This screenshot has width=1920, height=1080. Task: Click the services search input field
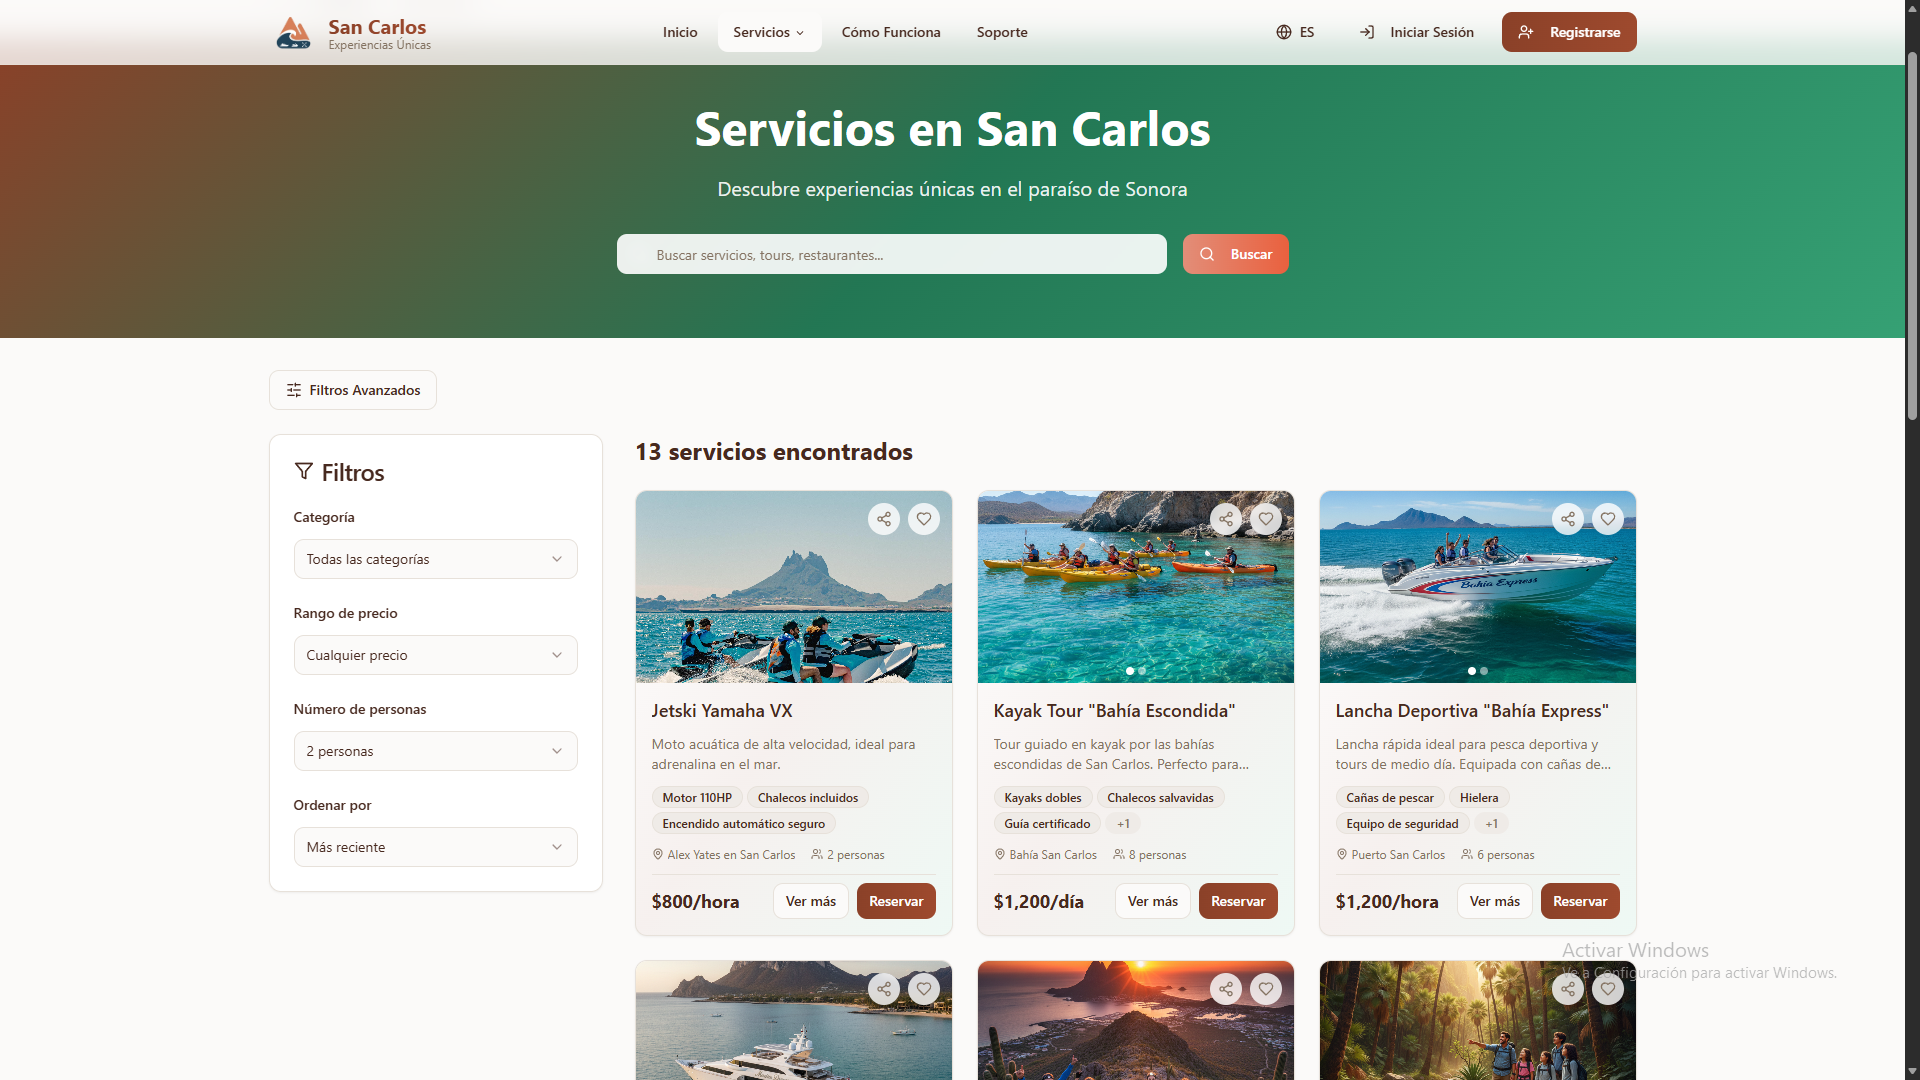891,253
